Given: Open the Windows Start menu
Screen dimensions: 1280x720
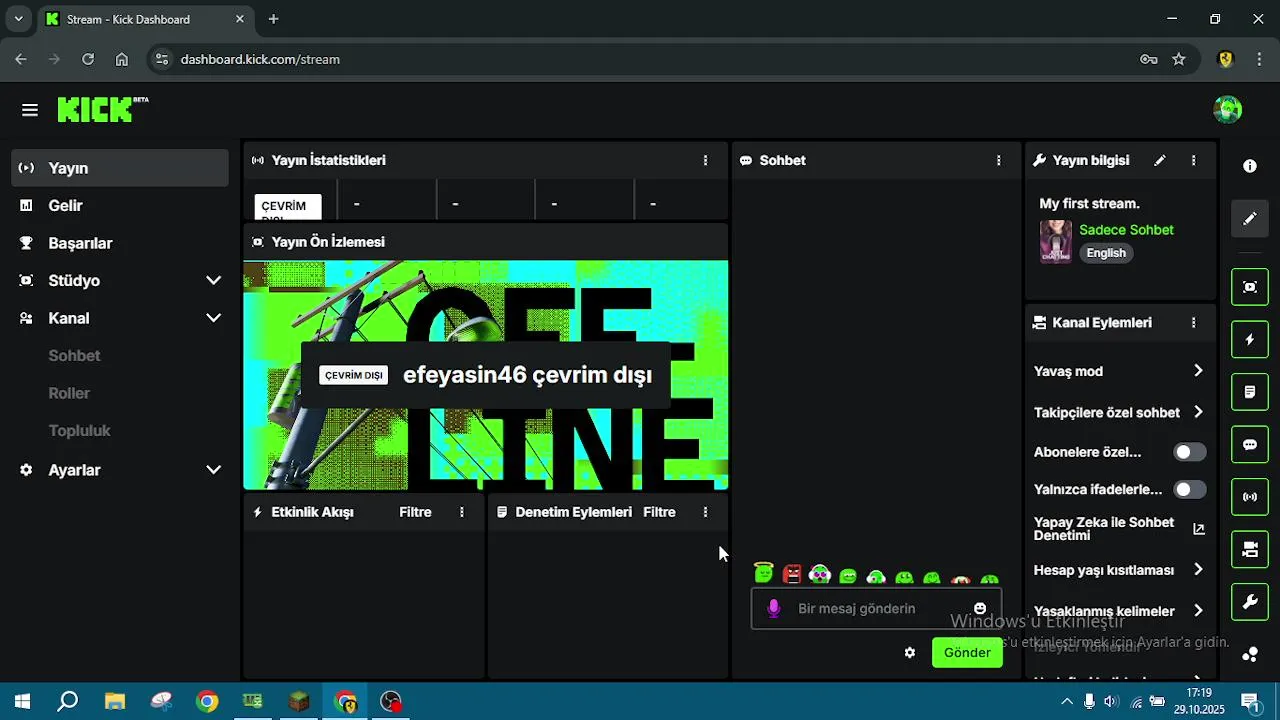Looking at the screenshot, I should [x=21, y=701].
